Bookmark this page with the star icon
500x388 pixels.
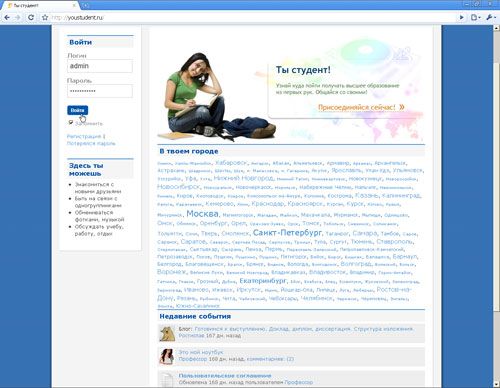click(45, 17)
